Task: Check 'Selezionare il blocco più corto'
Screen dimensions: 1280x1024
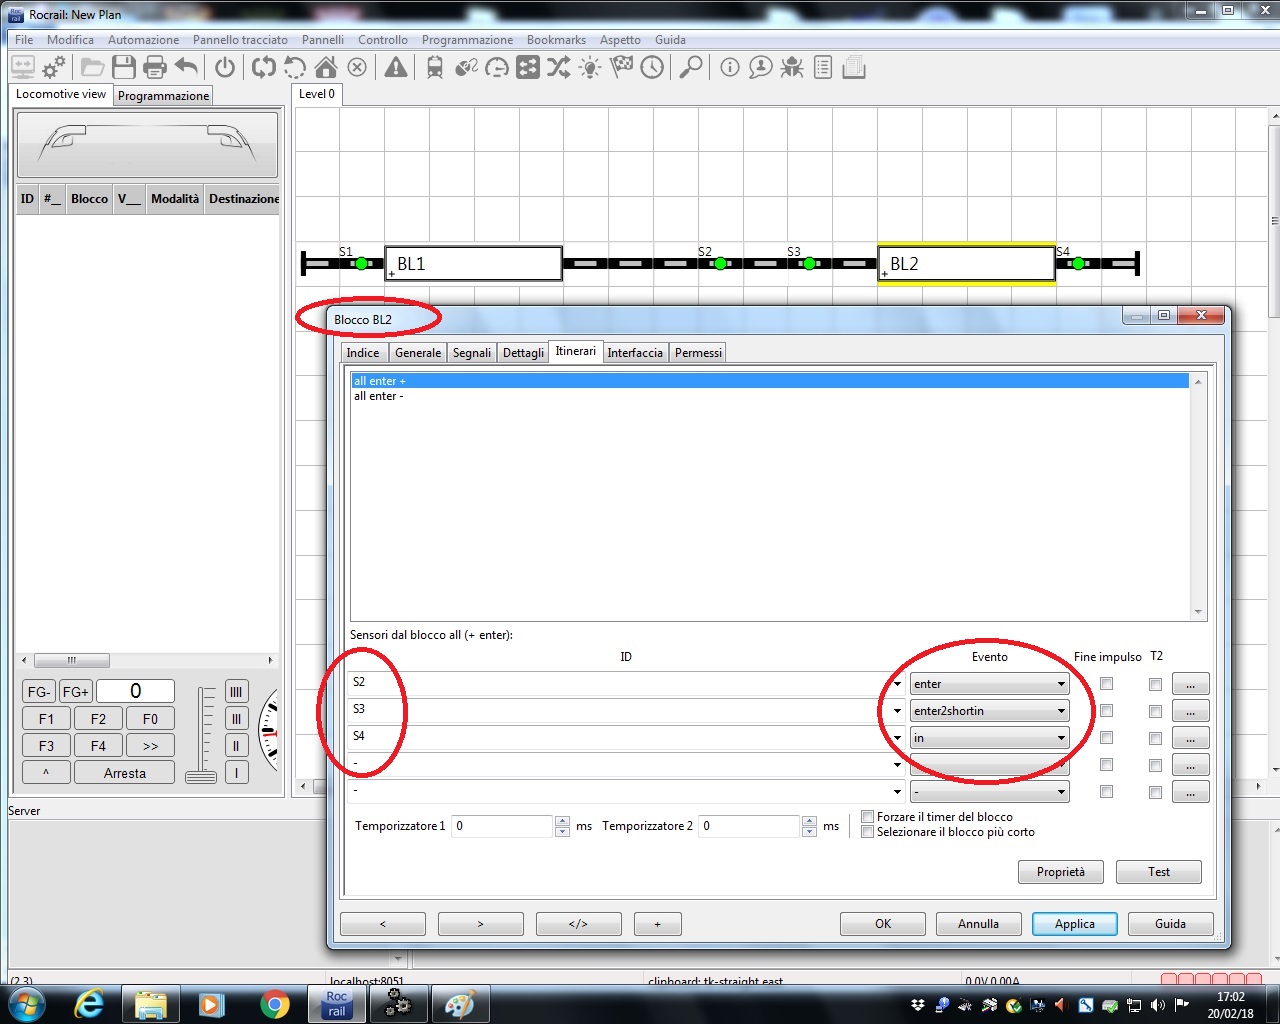Action: (868, 832)
